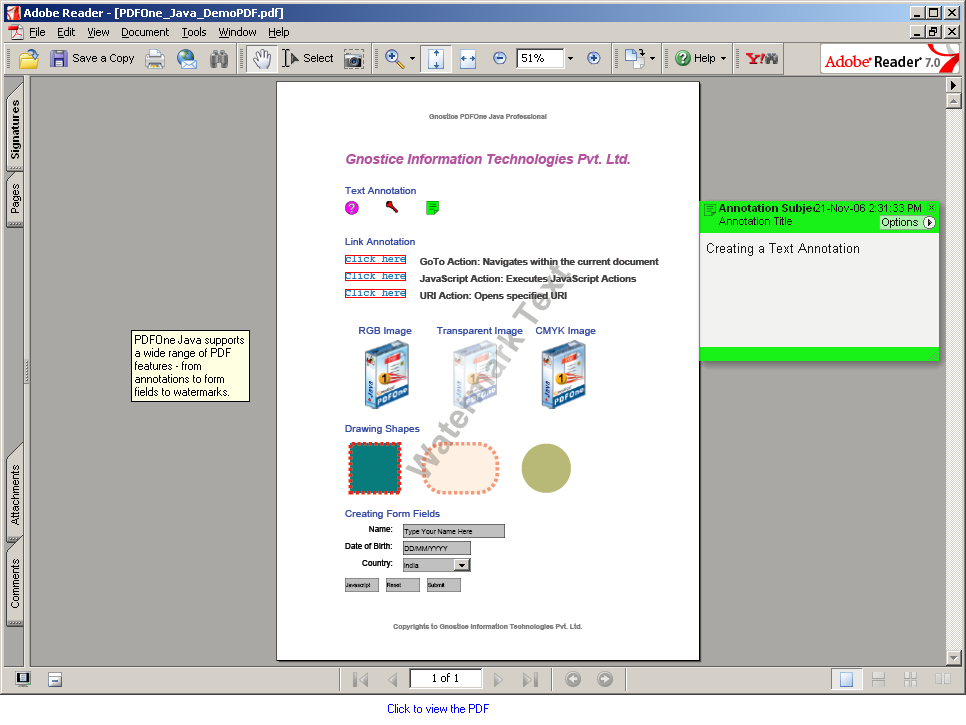Open the View menu
The width and height of the screenshot is (966, 725).
[x=98, y=32]
